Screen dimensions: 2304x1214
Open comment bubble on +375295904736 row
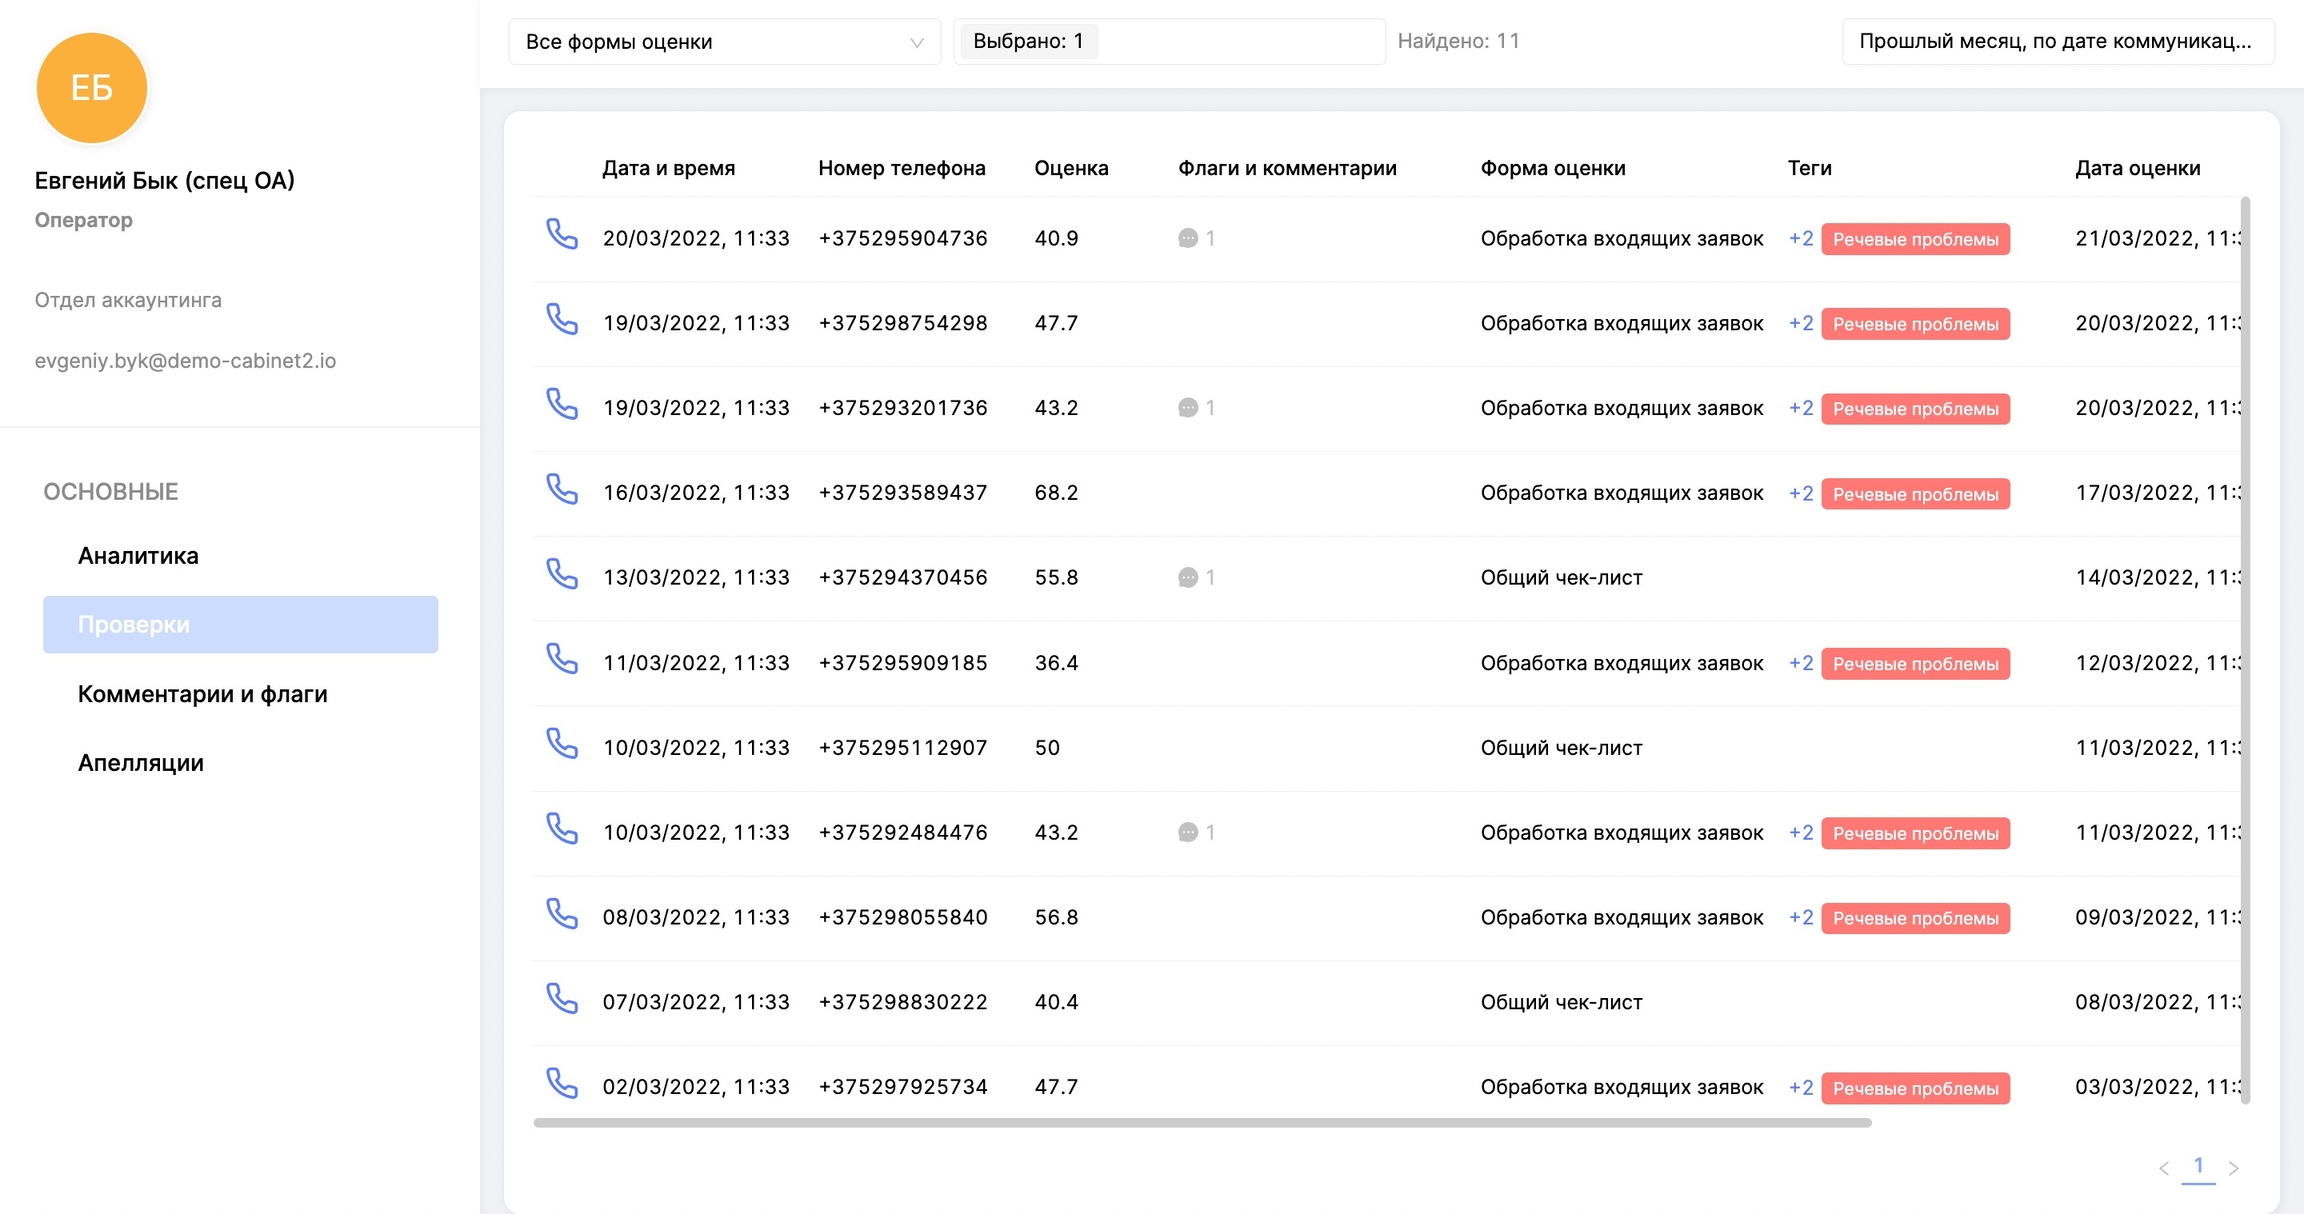tap(1188, 238)
